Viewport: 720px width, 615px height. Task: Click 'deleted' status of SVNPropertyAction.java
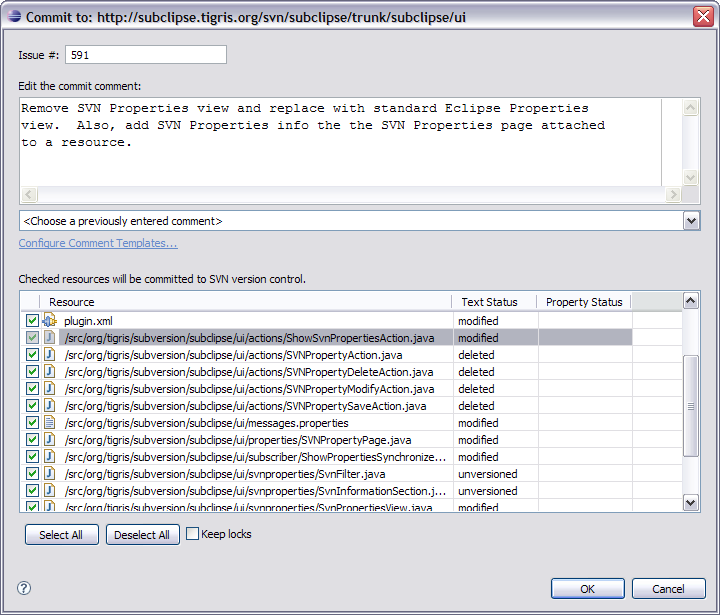pyautogui.click(x=476, y=355)
